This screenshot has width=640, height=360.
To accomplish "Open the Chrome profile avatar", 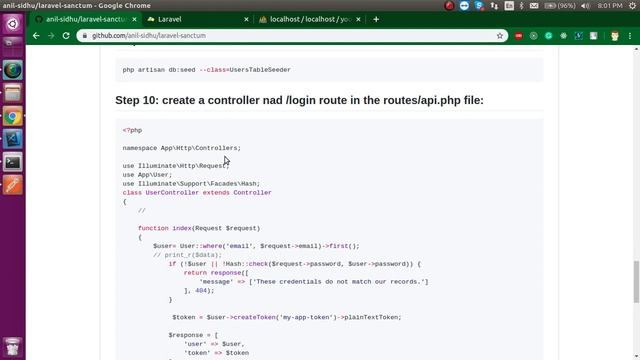I will tap(615, 36).
